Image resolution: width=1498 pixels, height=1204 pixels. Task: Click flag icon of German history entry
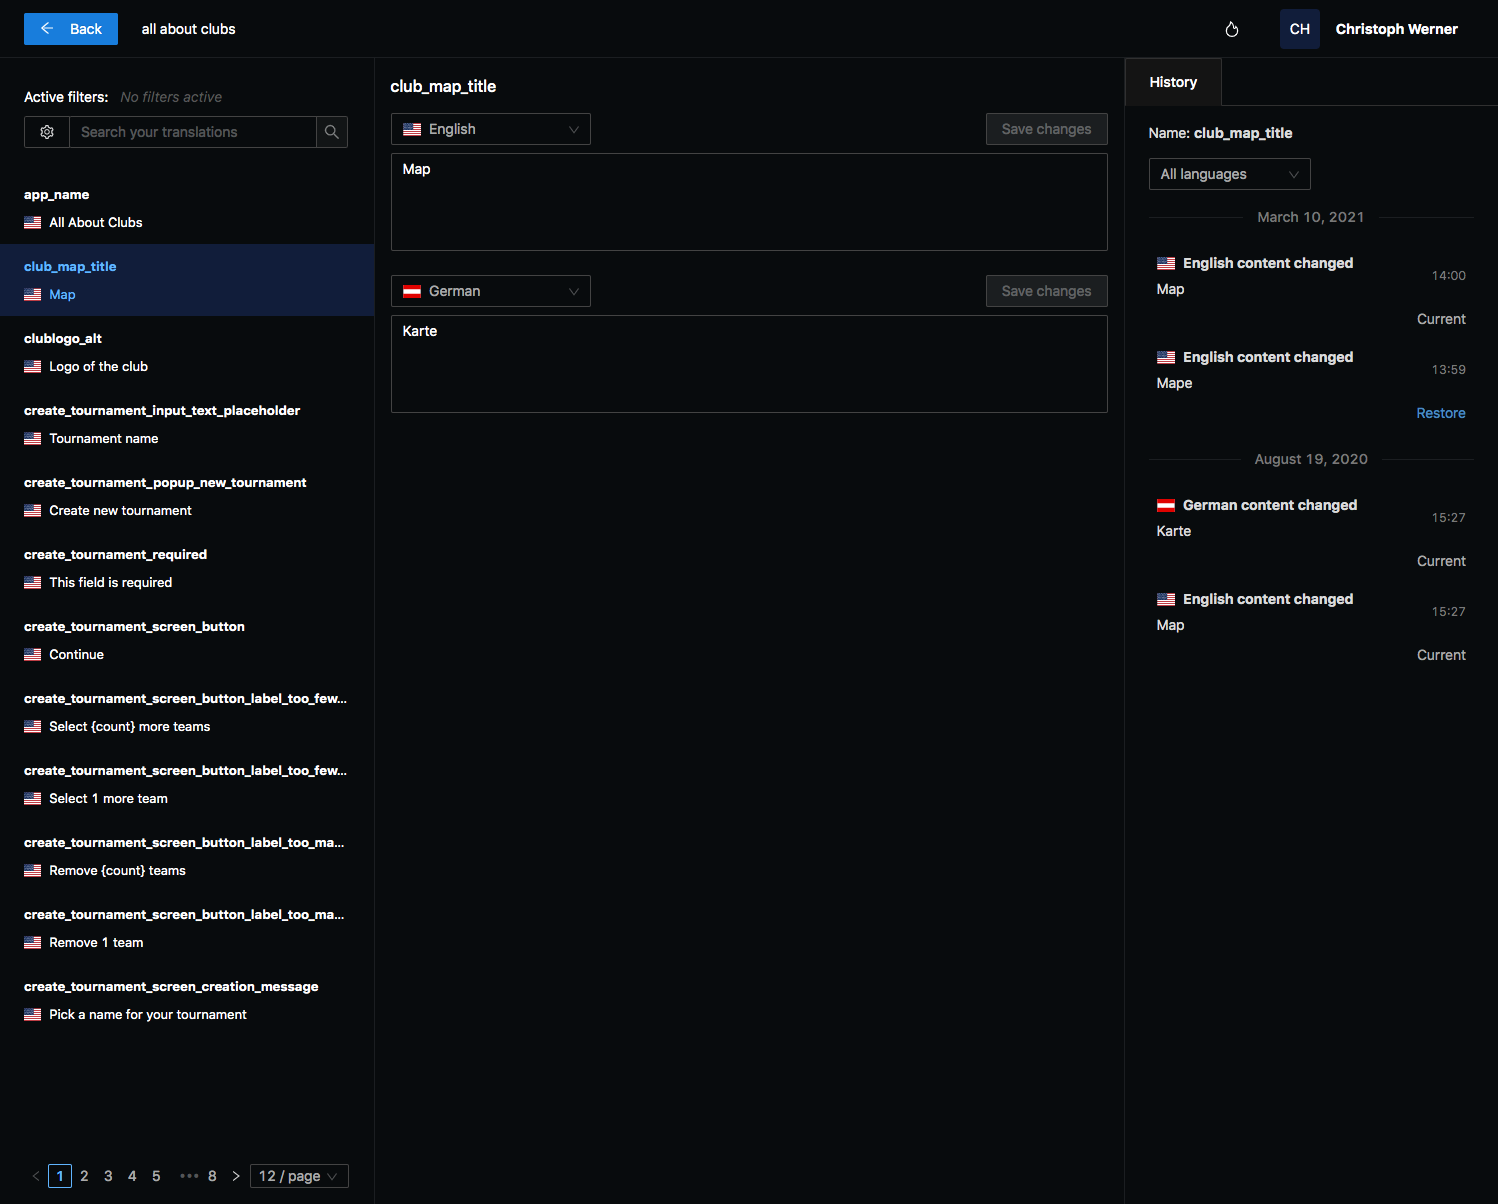pos(1166,505)
